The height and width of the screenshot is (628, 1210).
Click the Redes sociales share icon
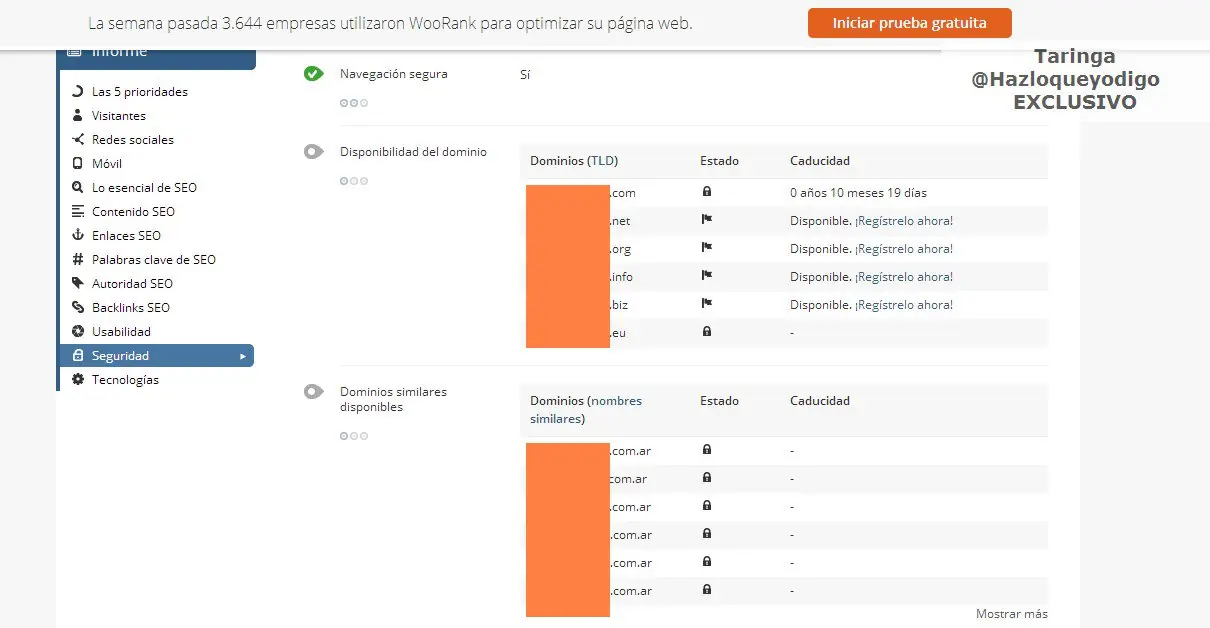(78, 140)
